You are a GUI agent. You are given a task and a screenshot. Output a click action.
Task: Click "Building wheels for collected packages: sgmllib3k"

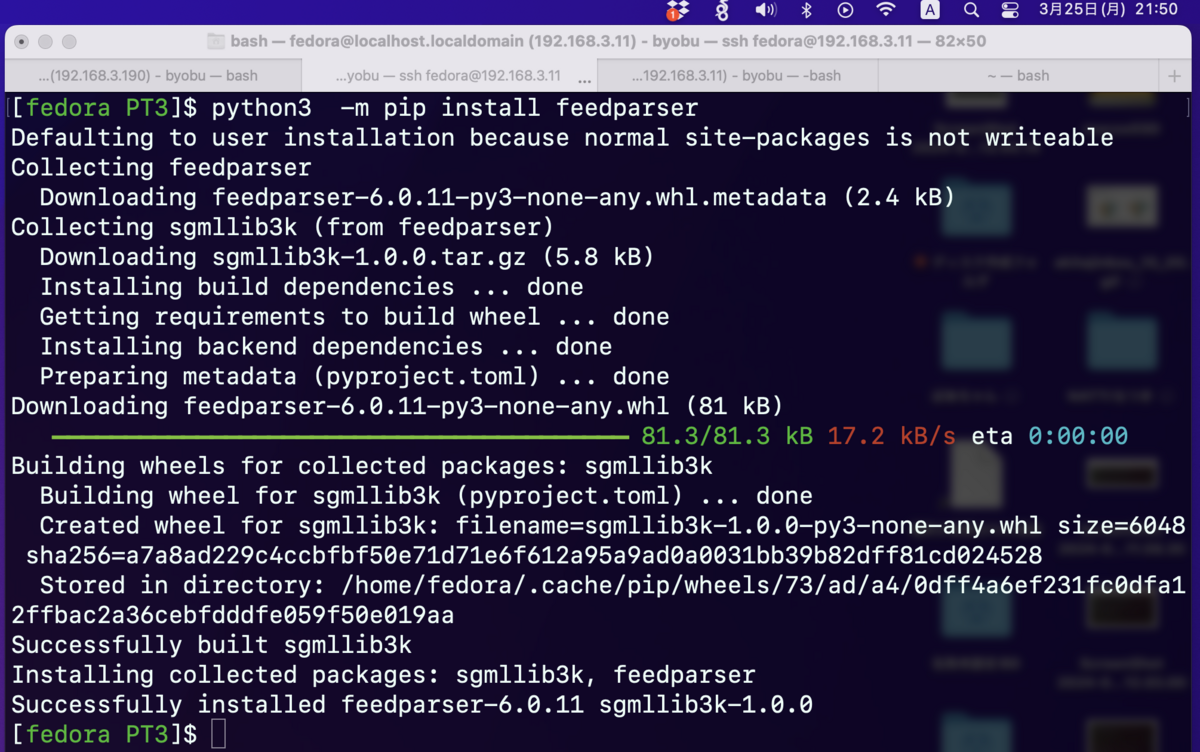click(x=362, y=466)
